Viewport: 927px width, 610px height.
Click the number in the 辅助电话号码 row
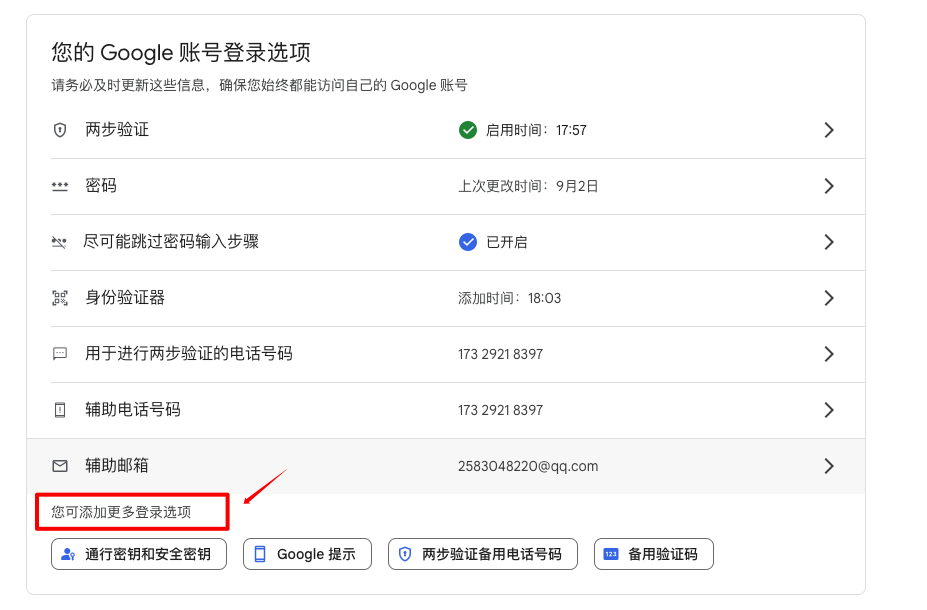500,410
